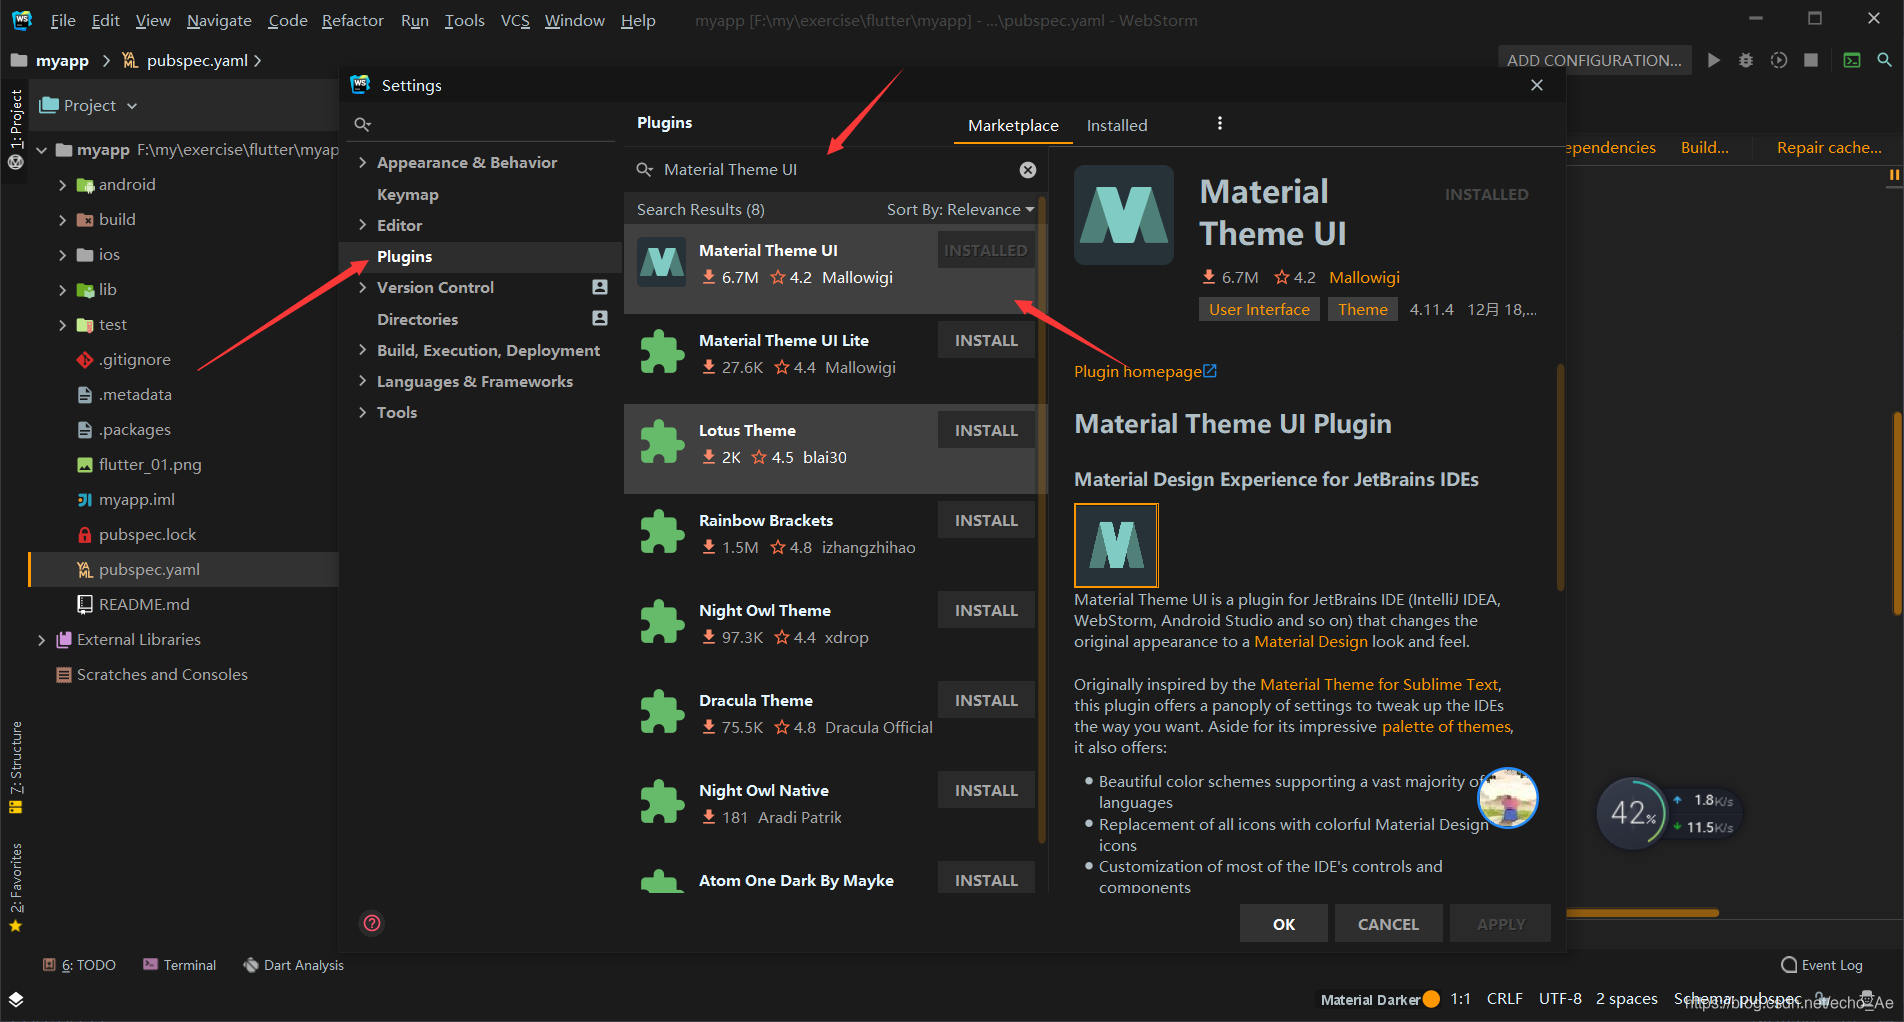The image size is (1904, 1022).
Task: Start the Debug session icon
Action: pos(1746,60)
